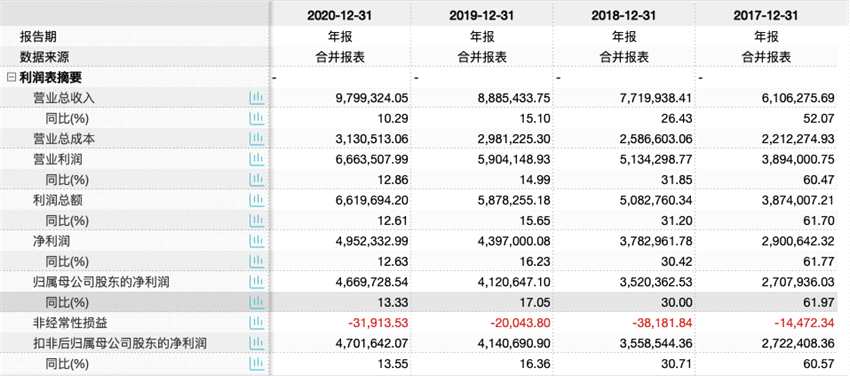Open chart icon for 利润总额 row
850x376 pixels.
click(x=256, y=200)
